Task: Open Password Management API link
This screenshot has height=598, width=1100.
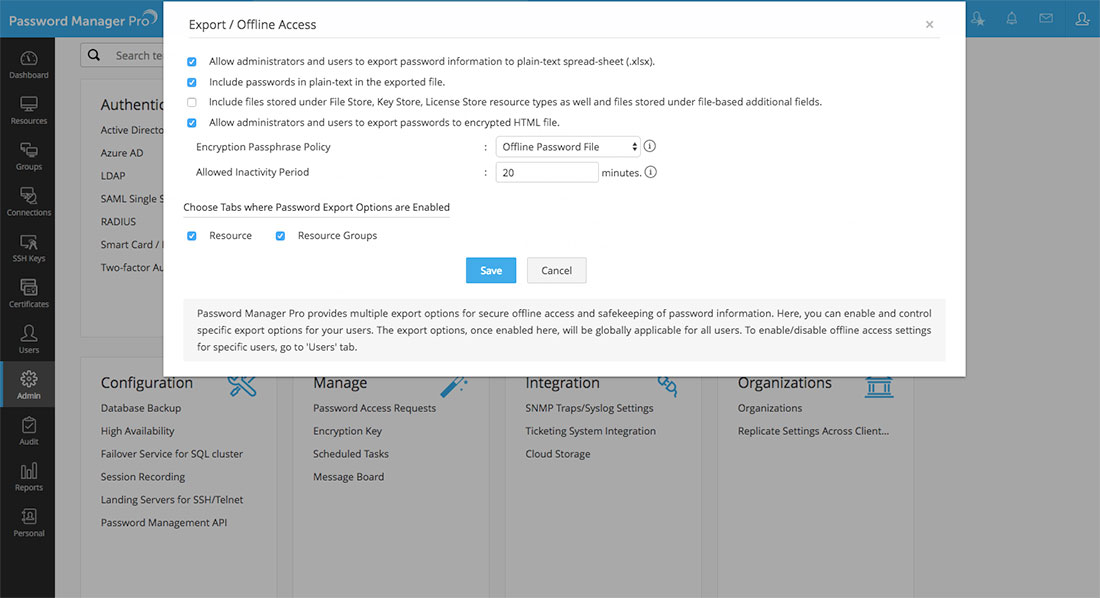Action: tap(163, 522)
